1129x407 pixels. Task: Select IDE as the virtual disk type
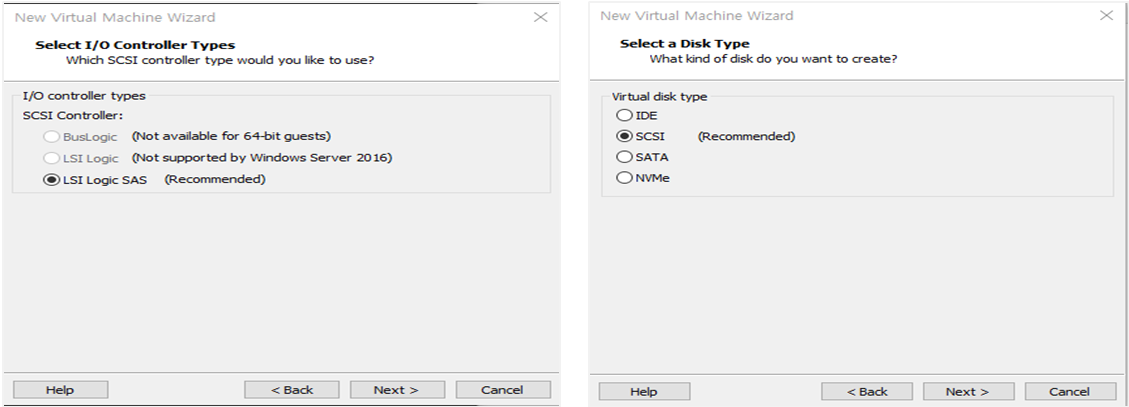coord(625,116)
